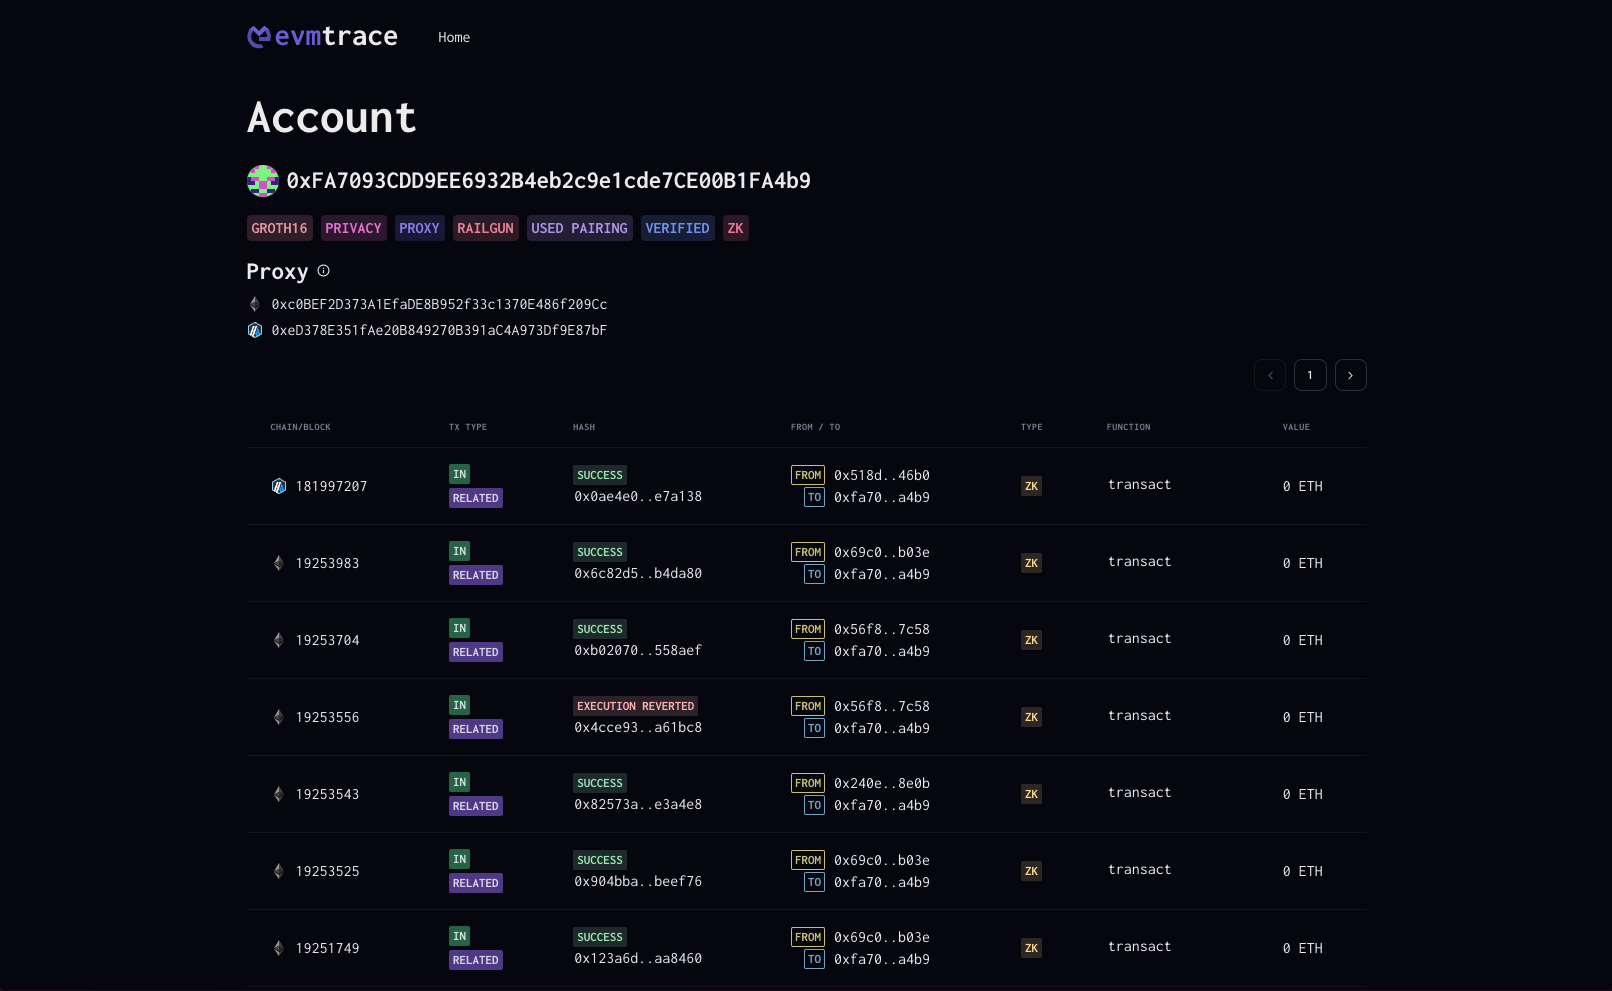Open transaction hash 0x0ae4e0..e7a138
The height and width of the screenshot is (991, 1612).
coord(638,496)
